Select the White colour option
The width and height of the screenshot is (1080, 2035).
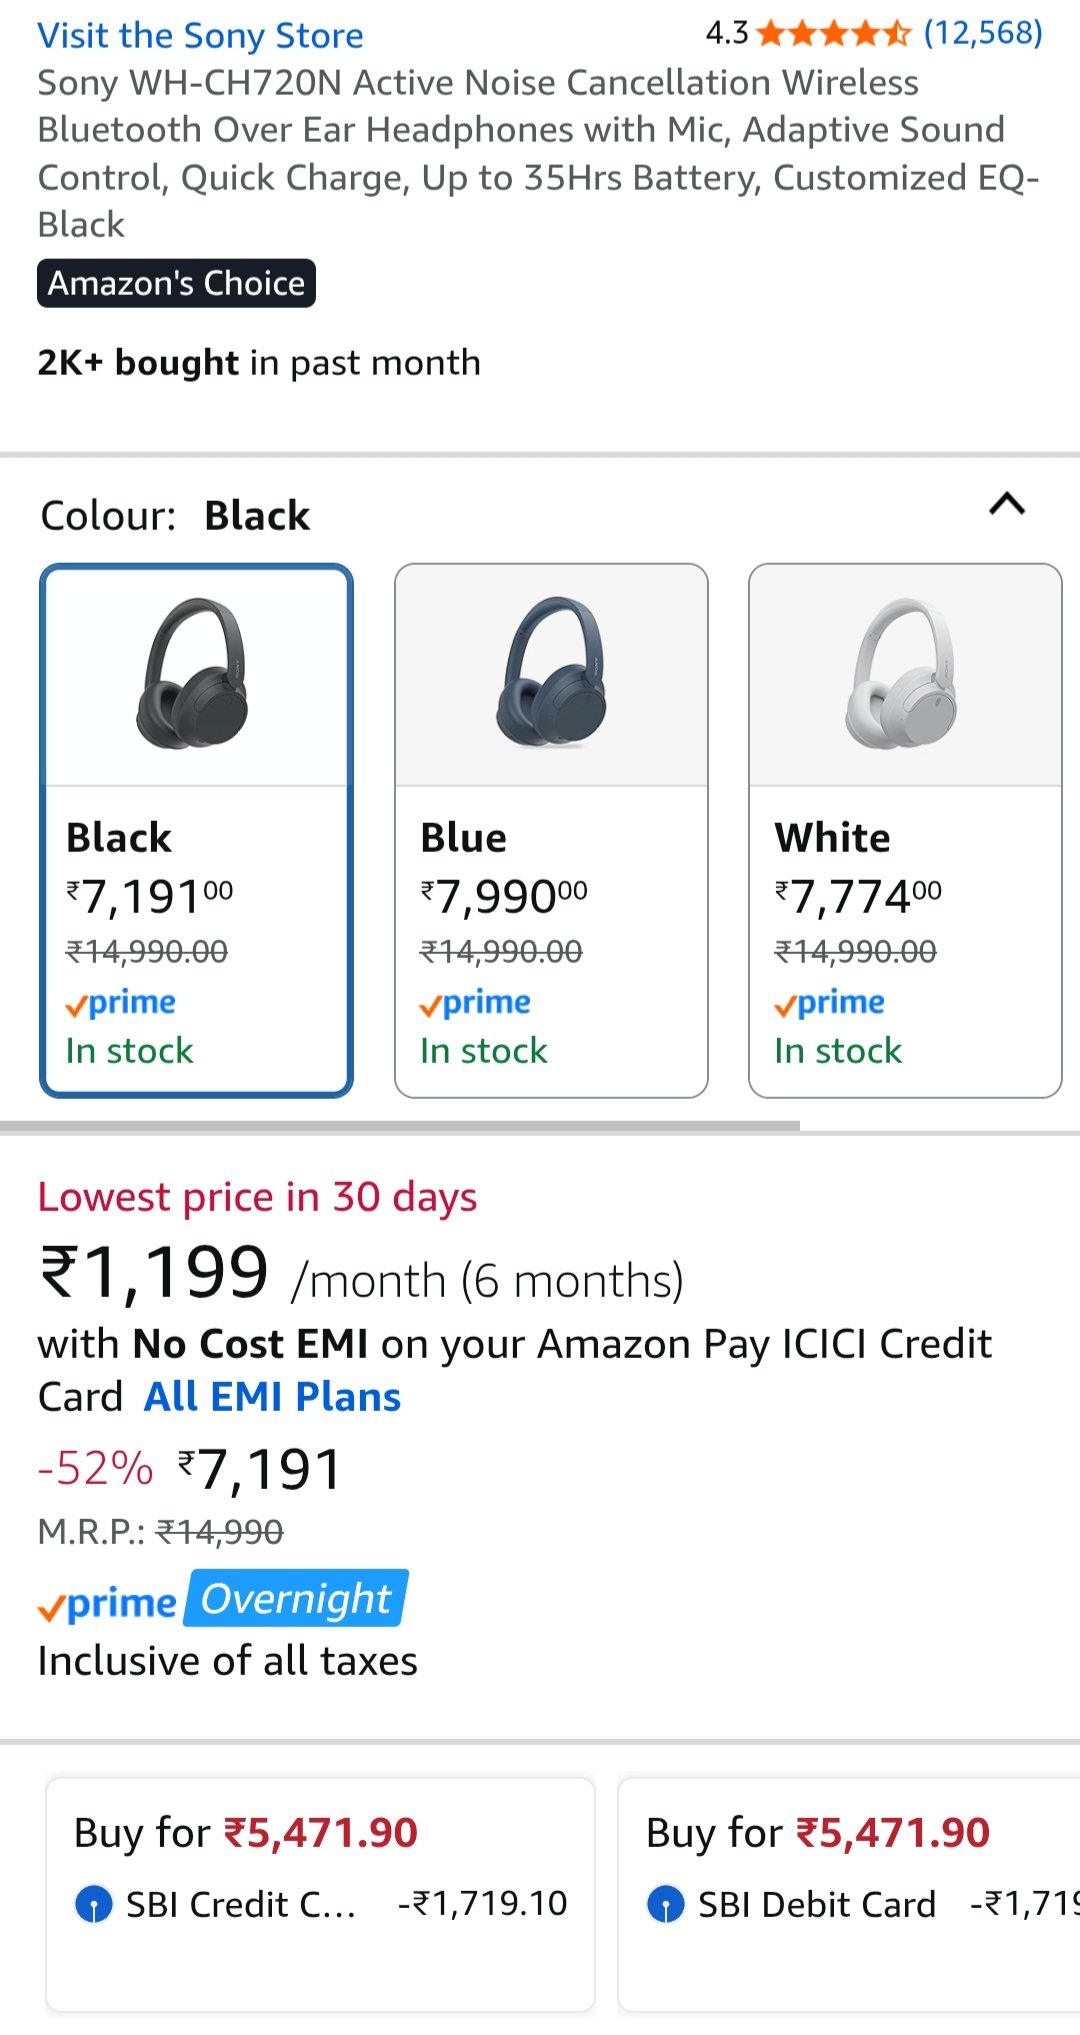tap(905, 940)
